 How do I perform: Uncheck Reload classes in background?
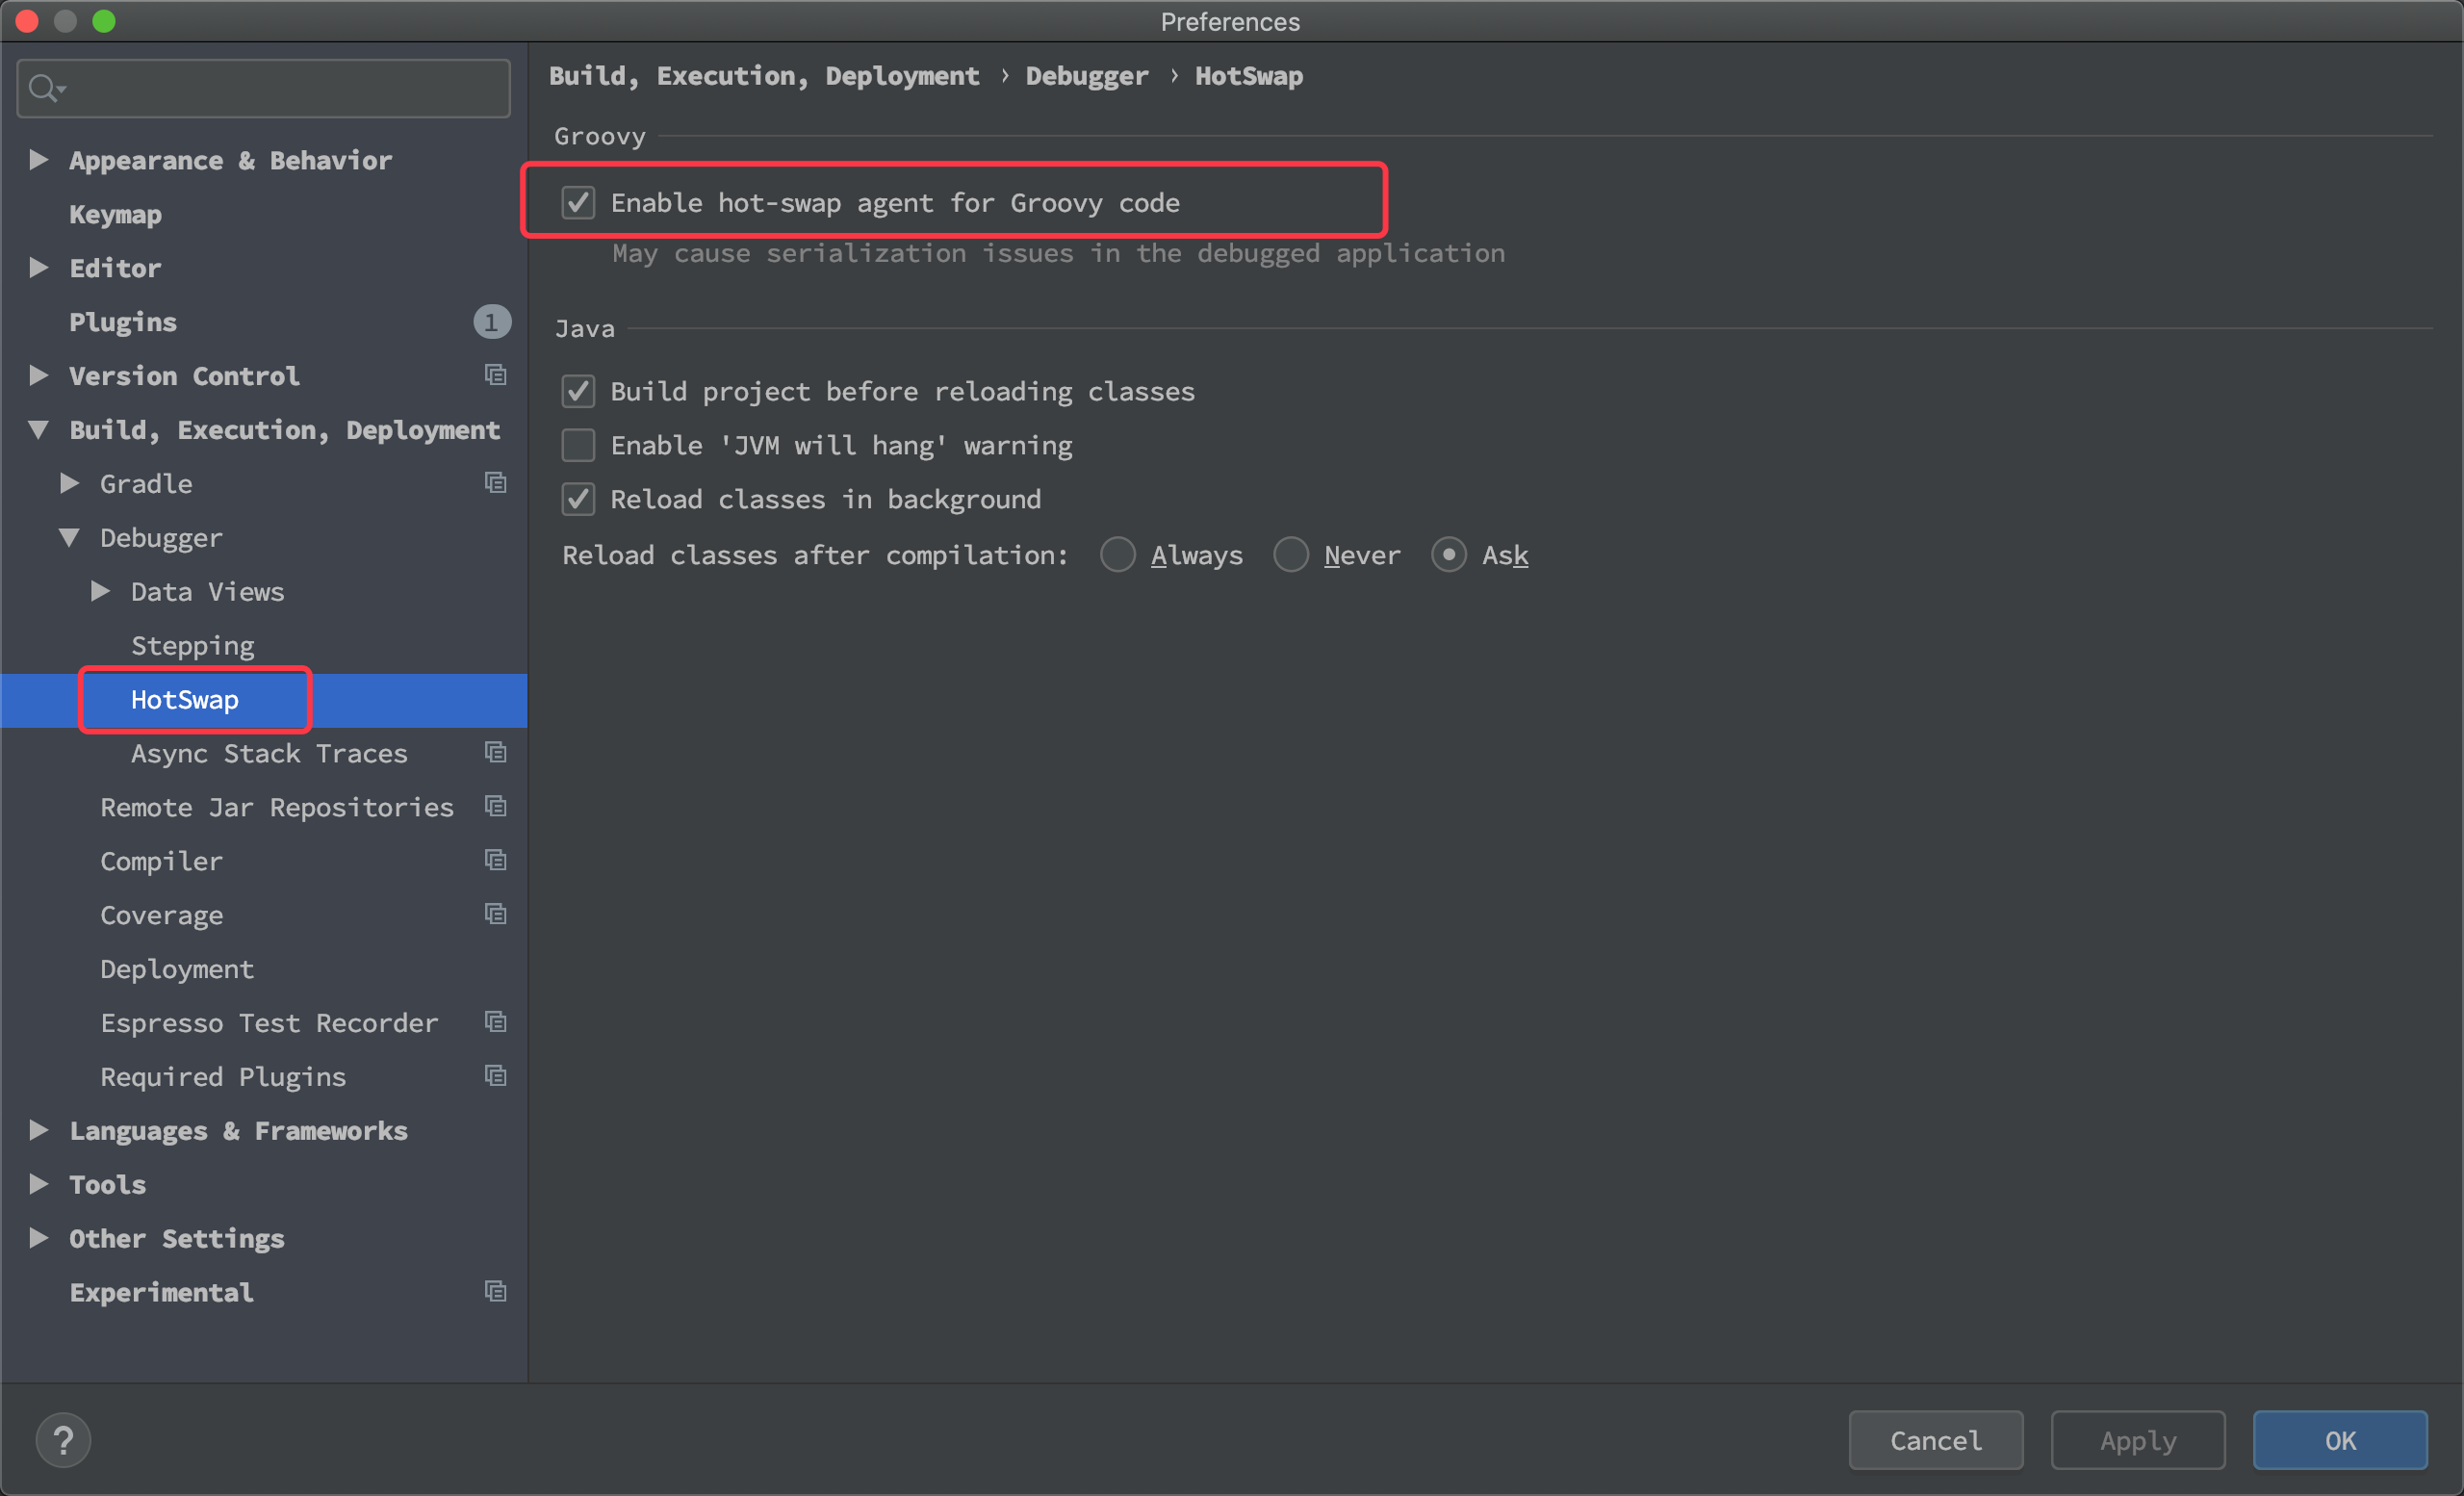tap(578, 499)
